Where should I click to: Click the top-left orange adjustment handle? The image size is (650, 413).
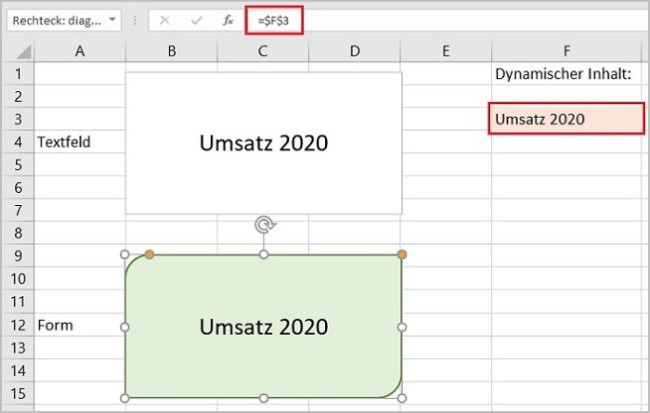pyautogui.click(x=149, y=255)
